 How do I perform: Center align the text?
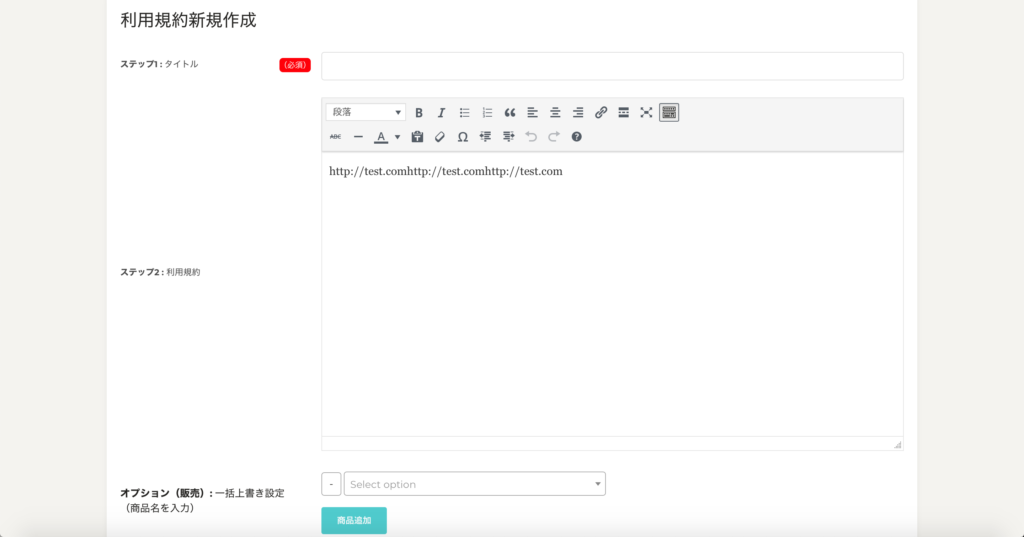555,113
